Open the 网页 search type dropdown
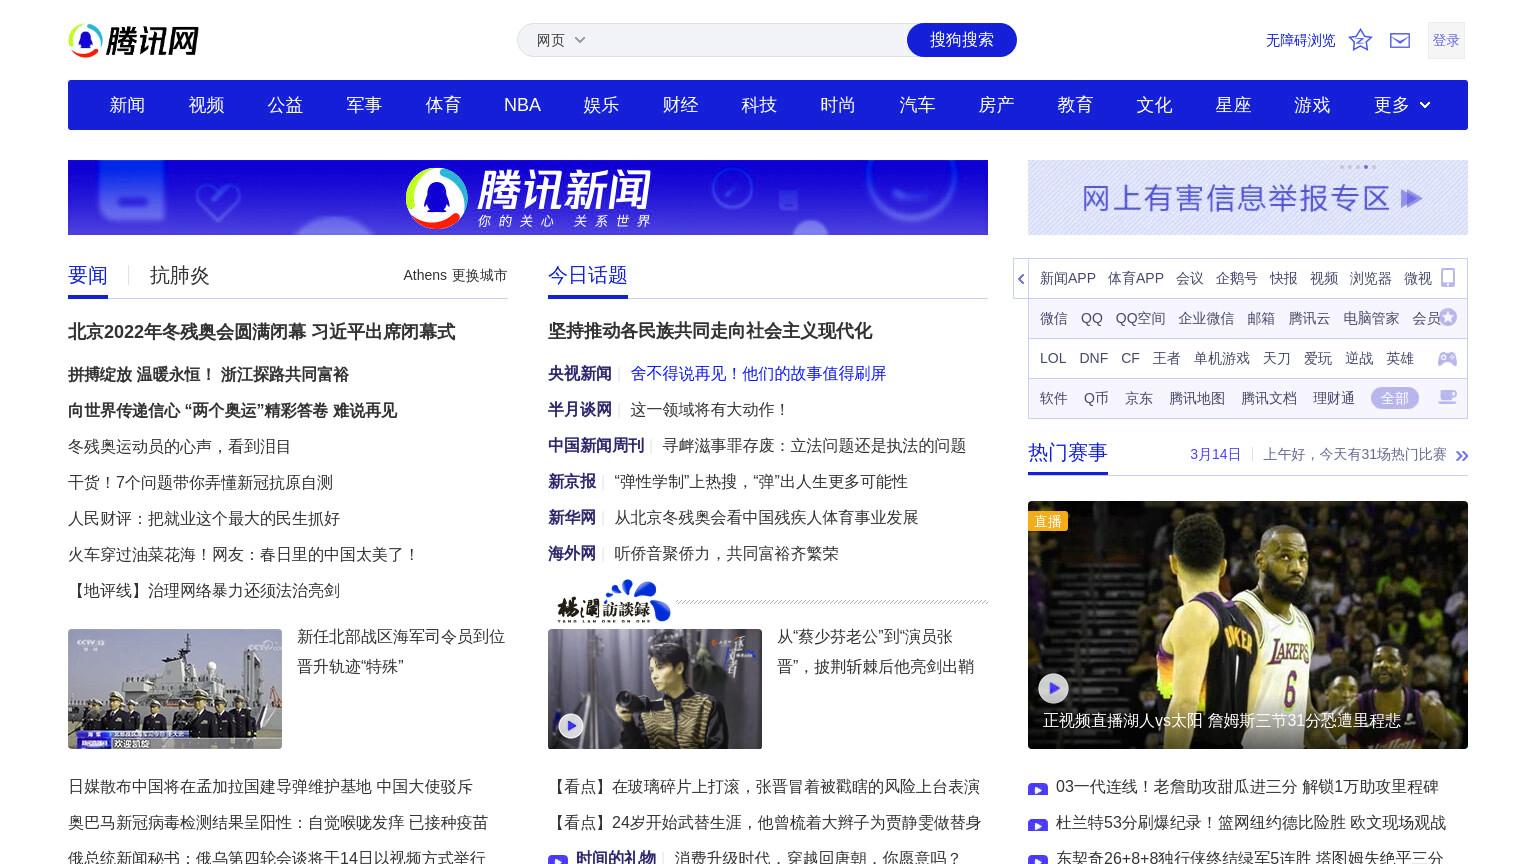The image size is (1536, 864). pyautogui.click(x=561, y=40)
